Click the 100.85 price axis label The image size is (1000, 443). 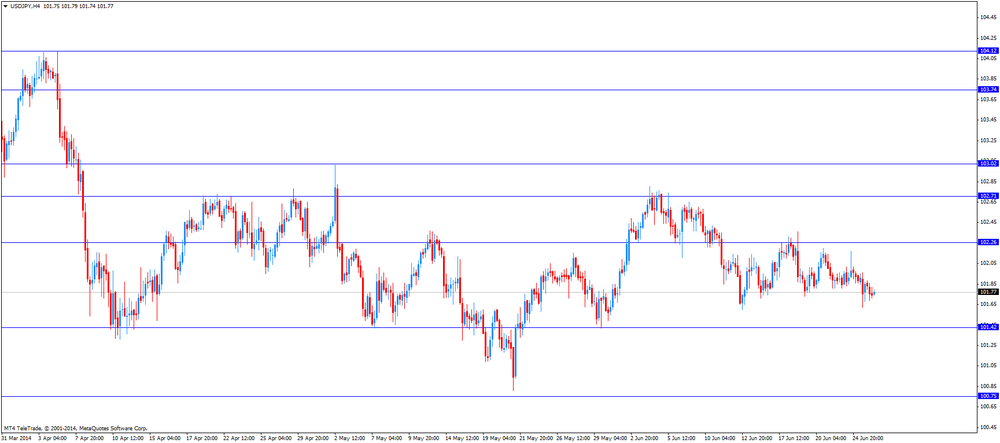click(988, 386)
